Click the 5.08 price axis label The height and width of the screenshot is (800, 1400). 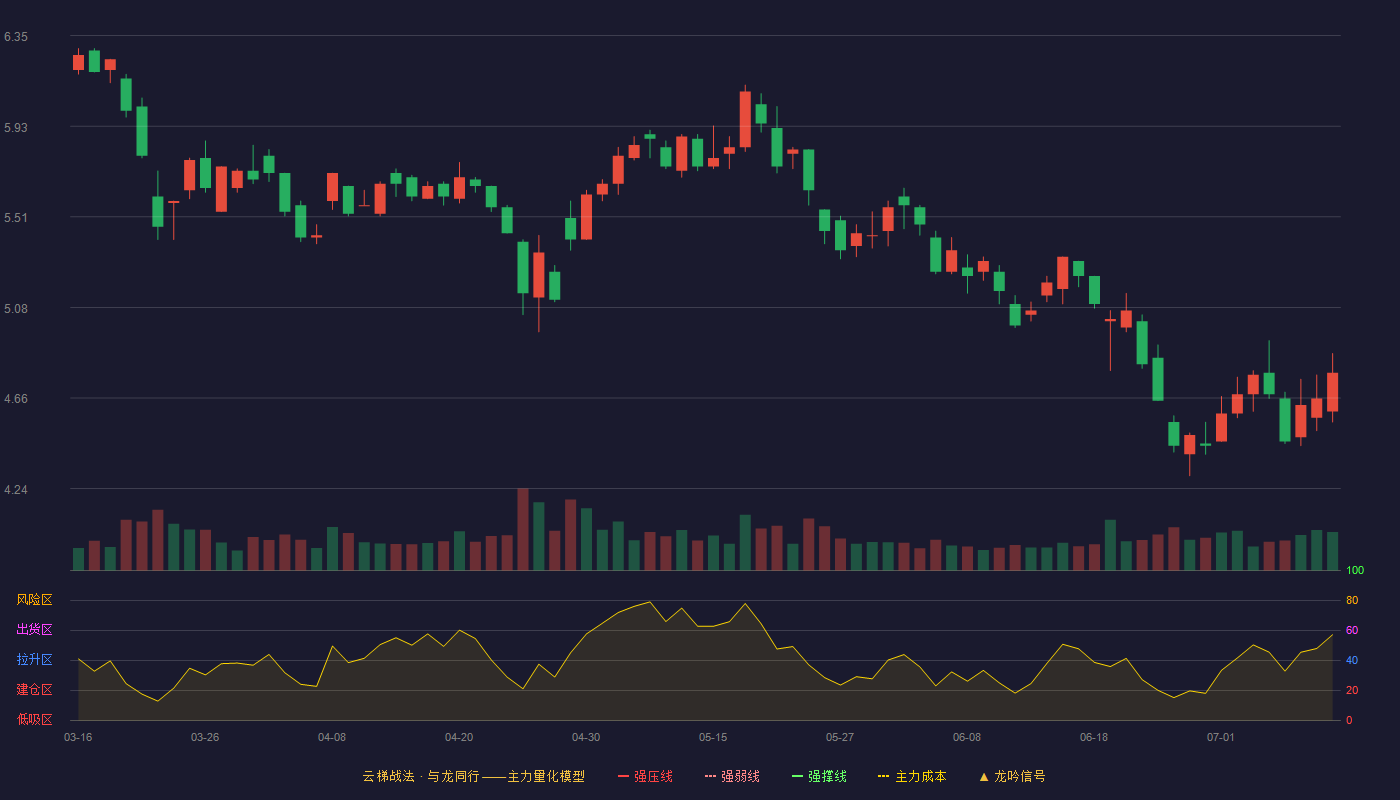16,309
